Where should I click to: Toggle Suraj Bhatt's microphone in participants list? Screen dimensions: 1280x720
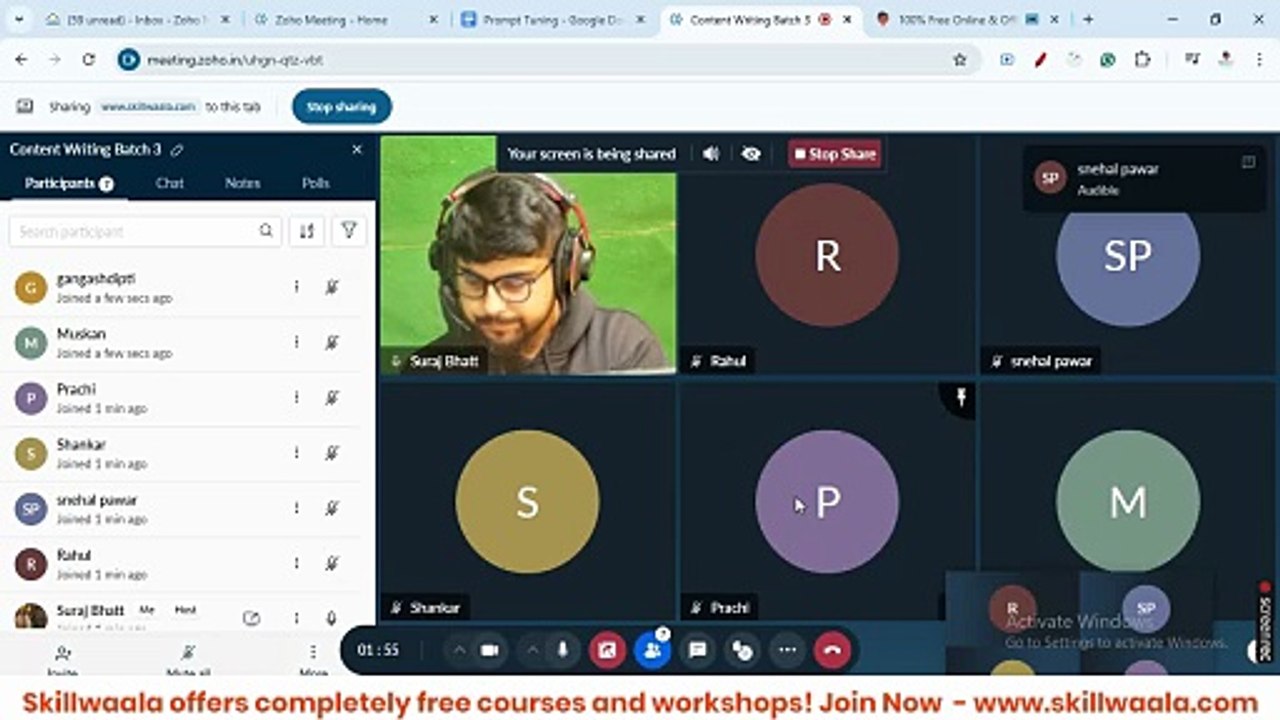332,618
